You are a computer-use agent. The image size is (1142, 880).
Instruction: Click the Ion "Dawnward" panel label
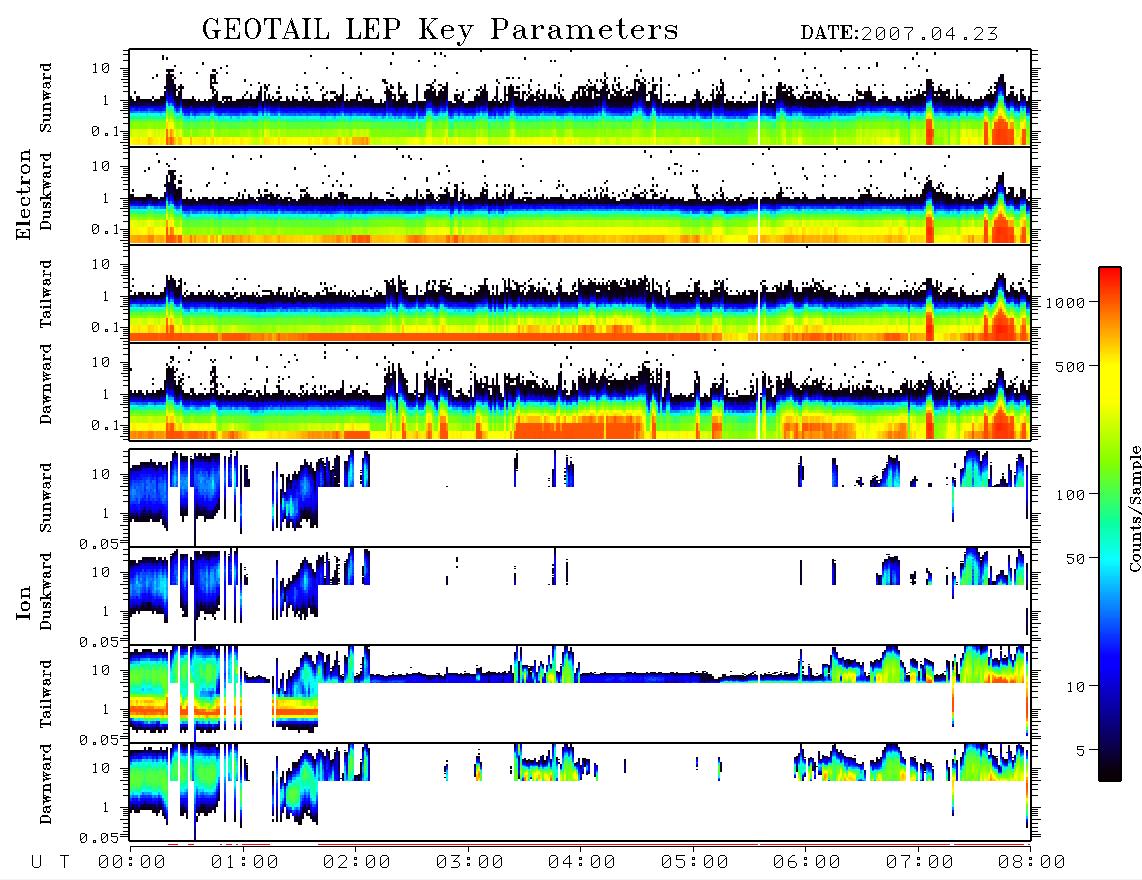pyautogui.click(x=46, y=784)
